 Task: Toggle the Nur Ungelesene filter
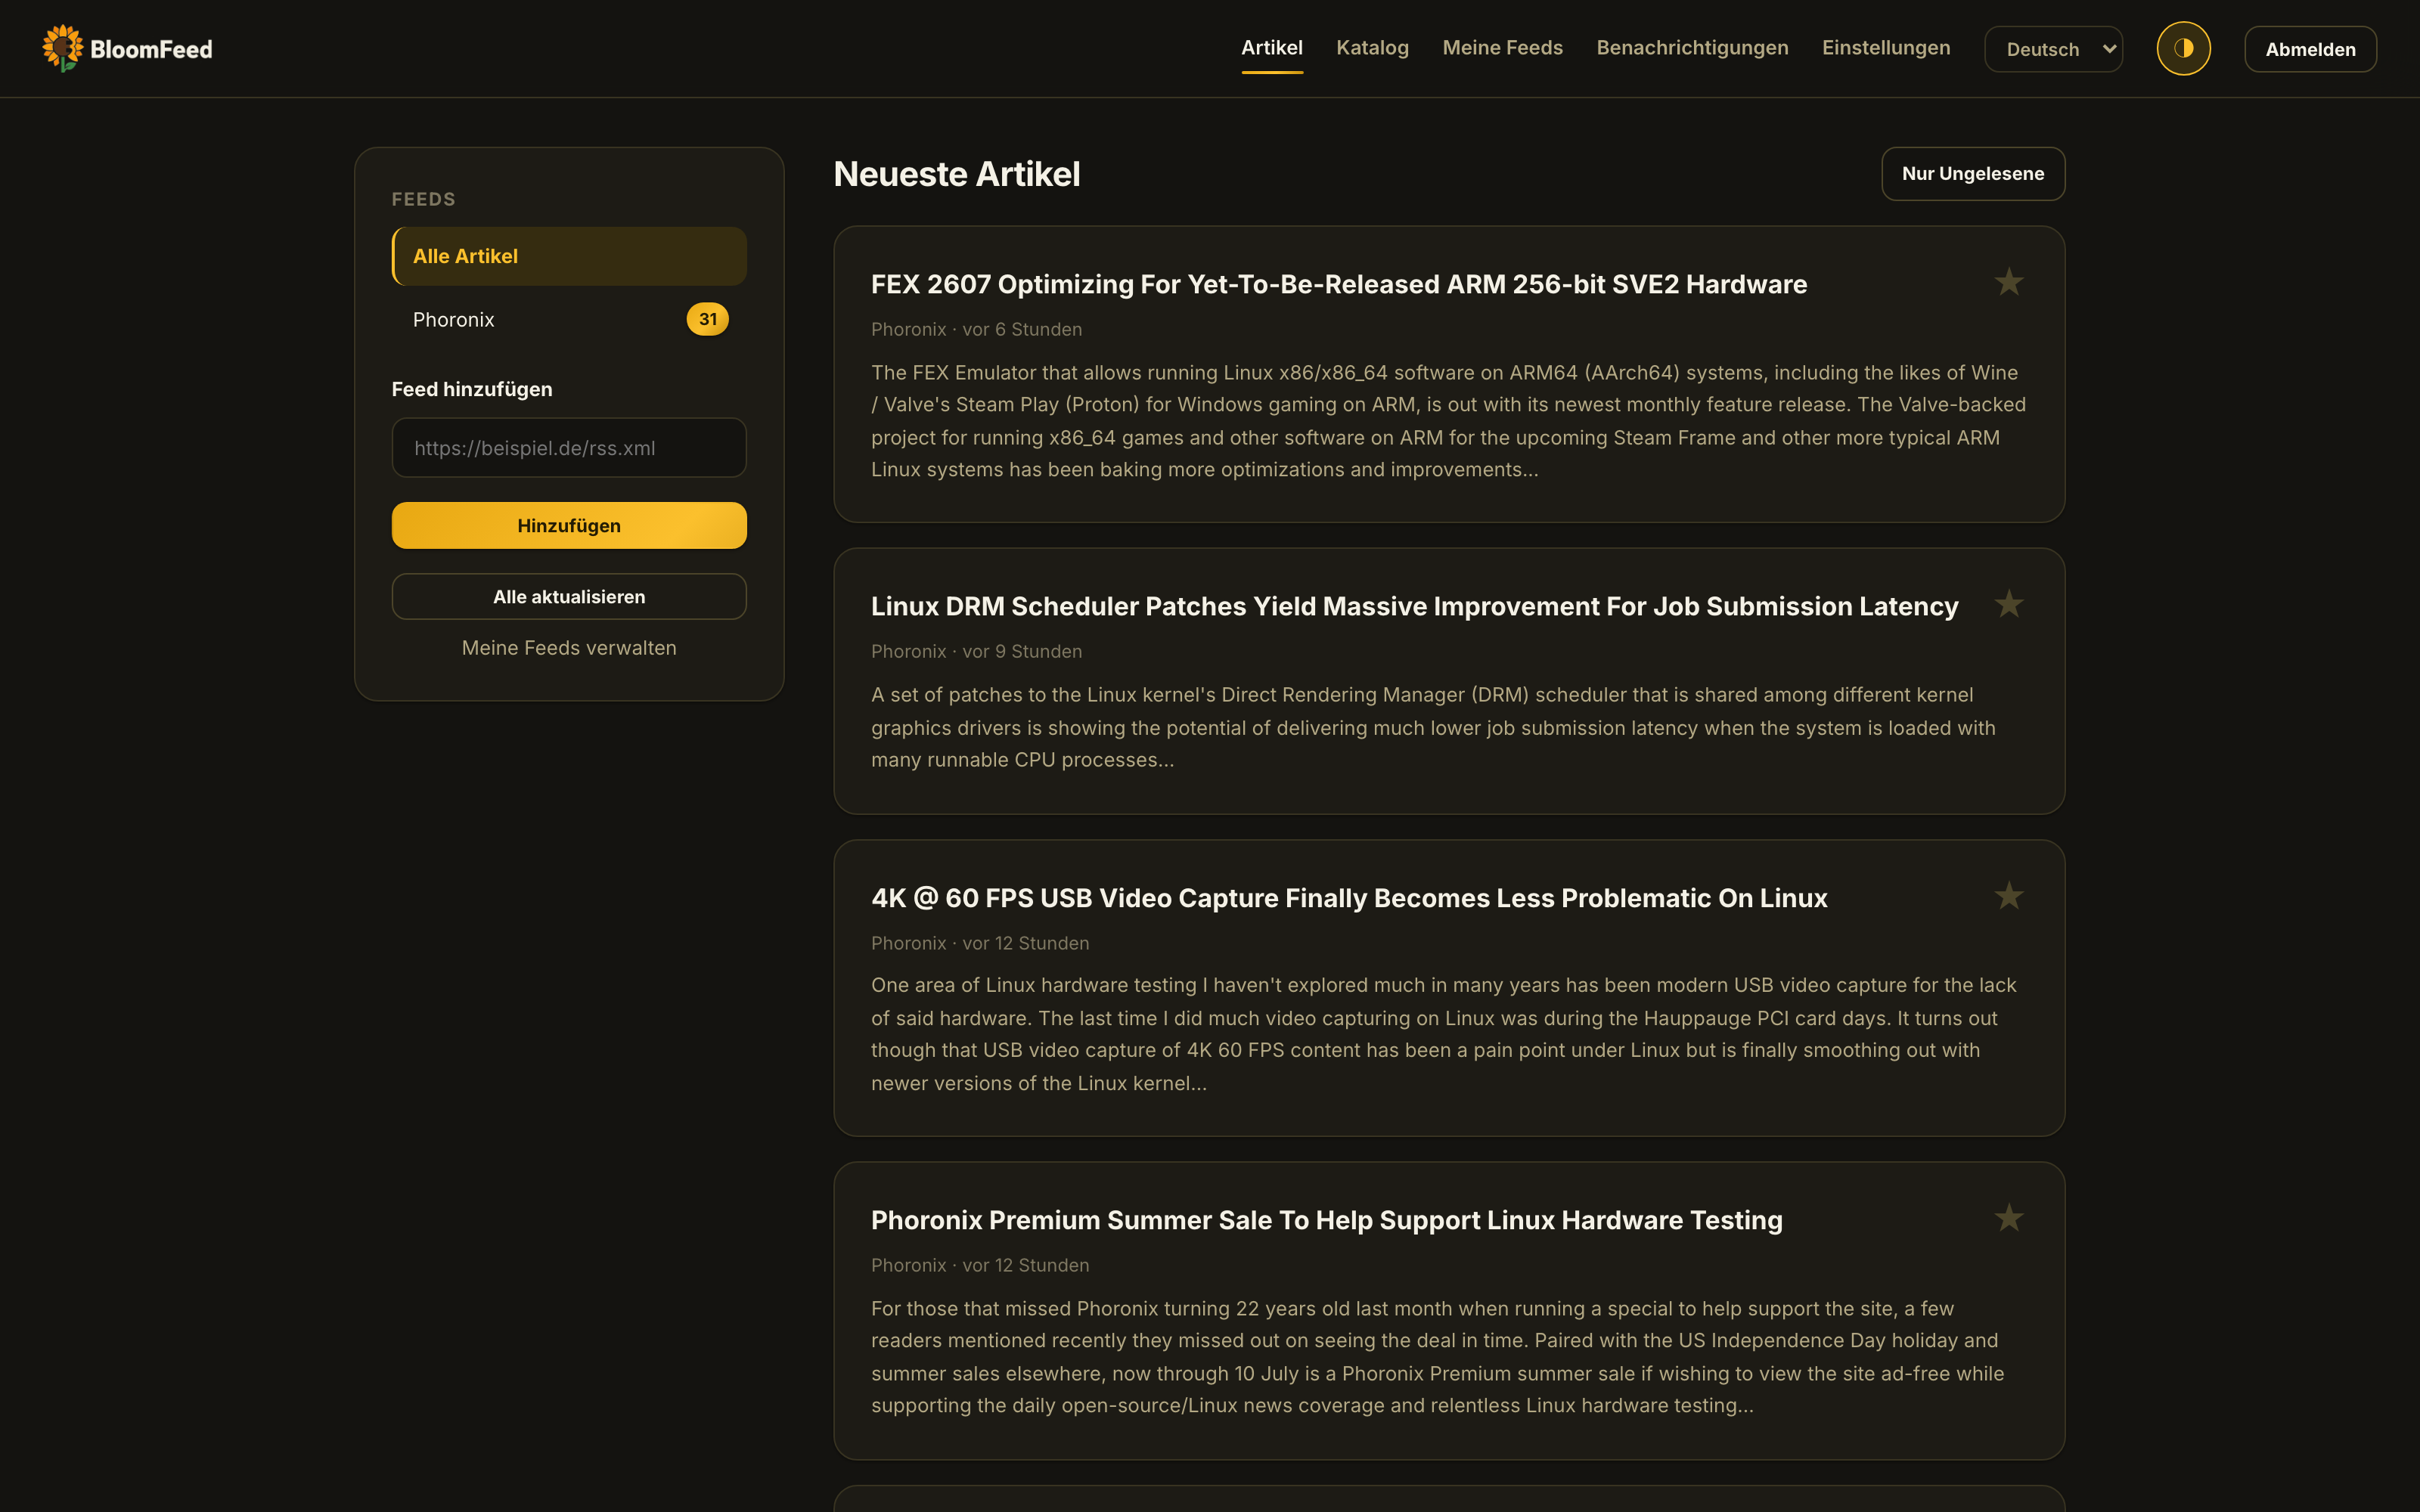[1972, 174]
